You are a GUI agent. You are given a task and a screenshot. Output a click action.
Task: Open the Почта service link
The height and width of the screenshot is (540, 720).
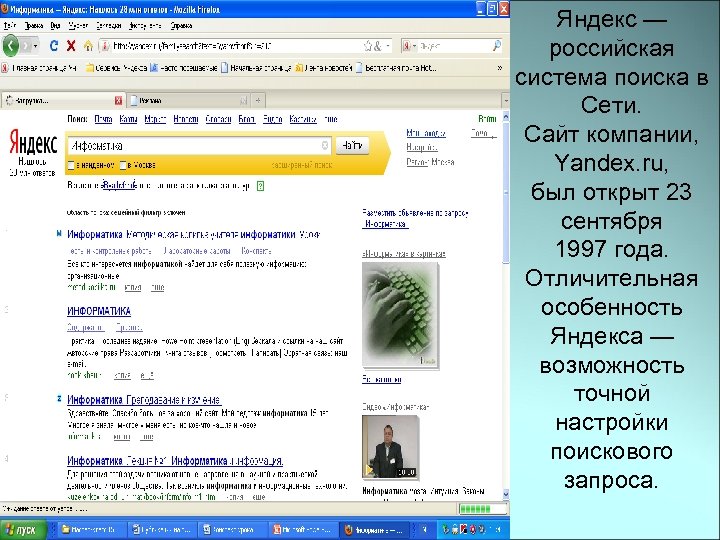(103, 119)
